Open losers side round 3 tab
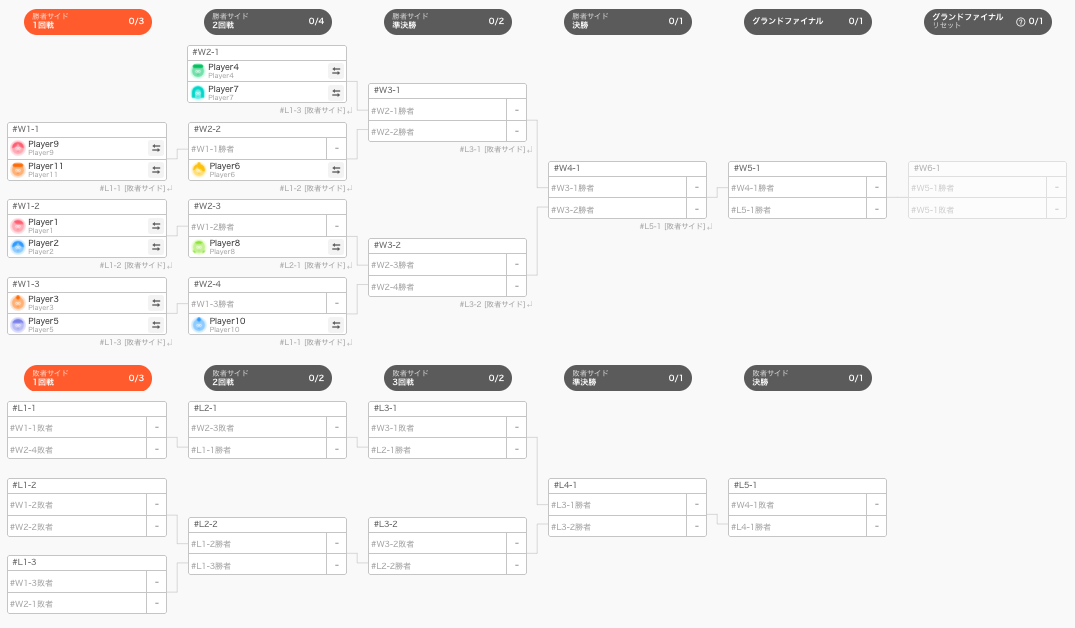 coord(448,378)
